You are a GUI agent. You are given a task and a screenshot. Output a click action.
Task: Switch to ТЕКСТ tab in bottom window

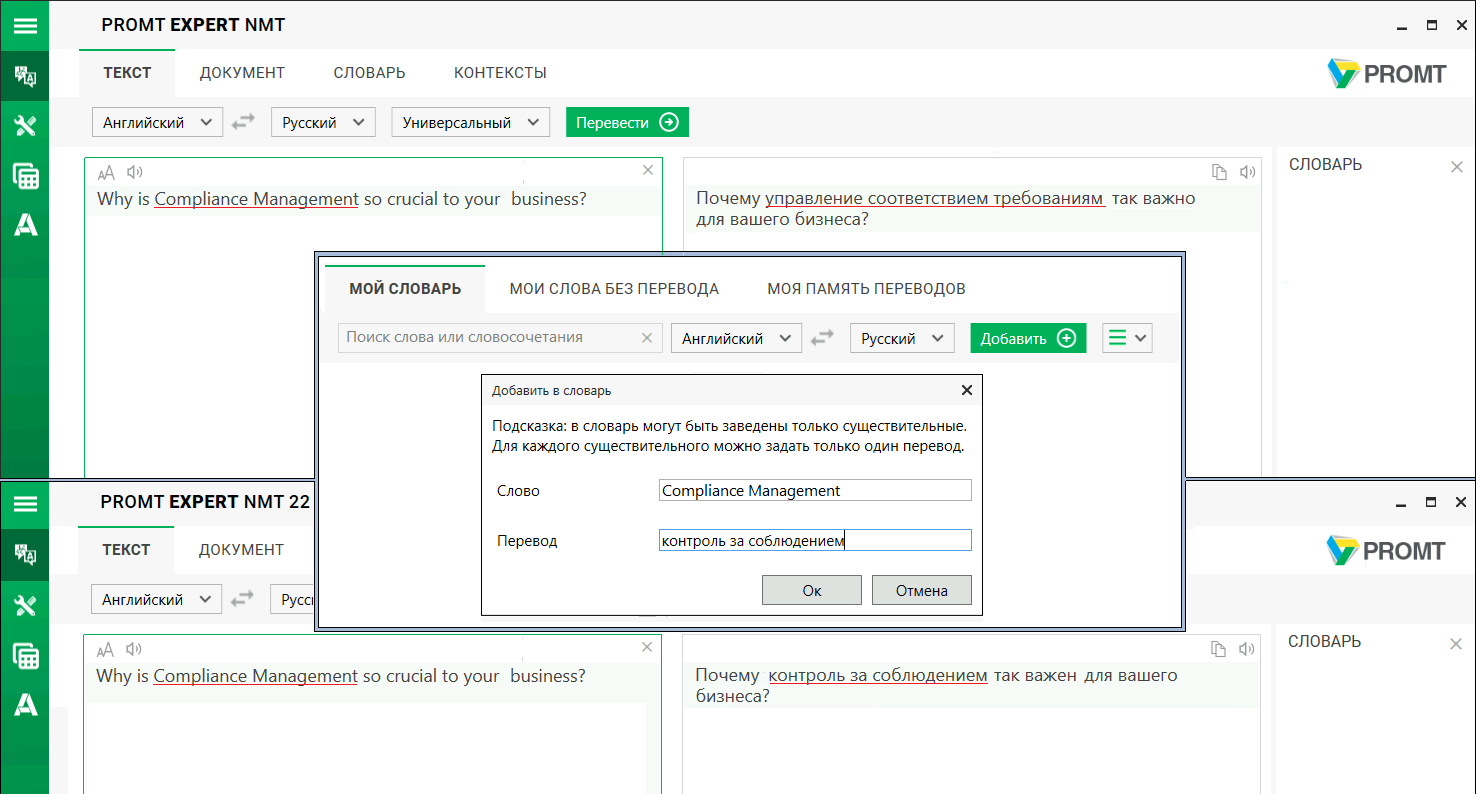[x=126, y=550]
